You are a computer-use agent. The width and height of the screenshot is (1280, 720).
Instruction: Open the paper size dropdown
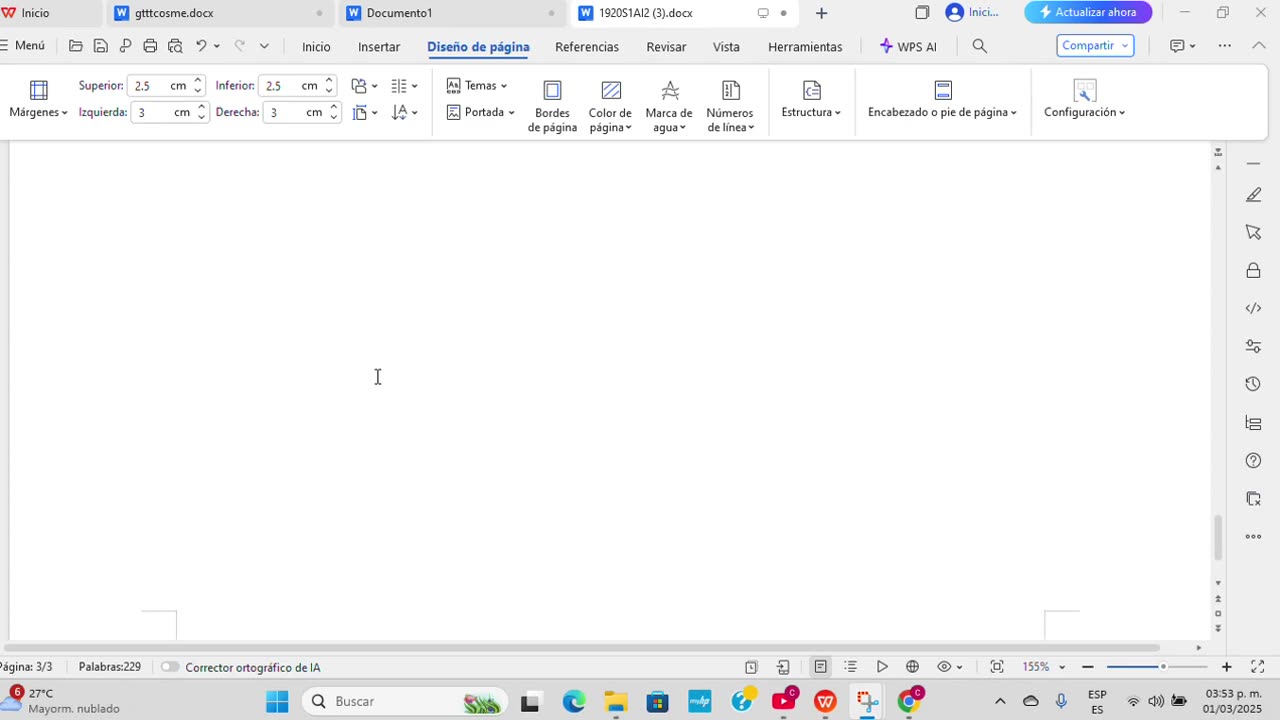tap(364, 112)
